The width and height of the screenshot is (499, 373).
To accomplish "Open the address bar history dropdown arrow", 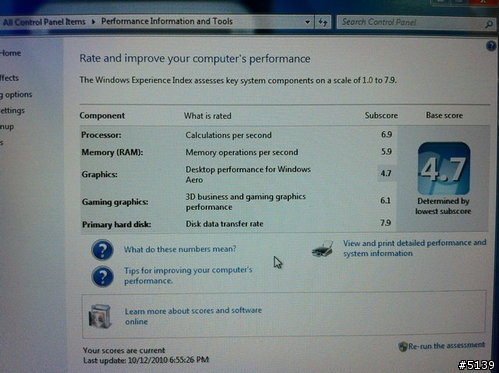I will 307,22.
